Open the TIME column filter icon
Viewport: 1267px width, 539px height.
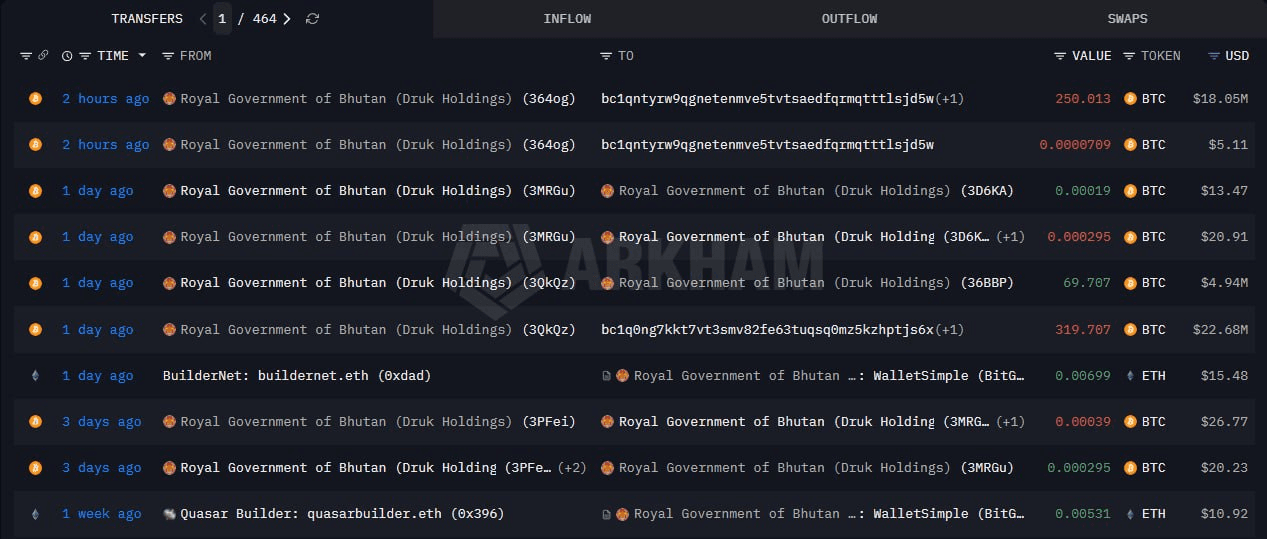point(85,56)
